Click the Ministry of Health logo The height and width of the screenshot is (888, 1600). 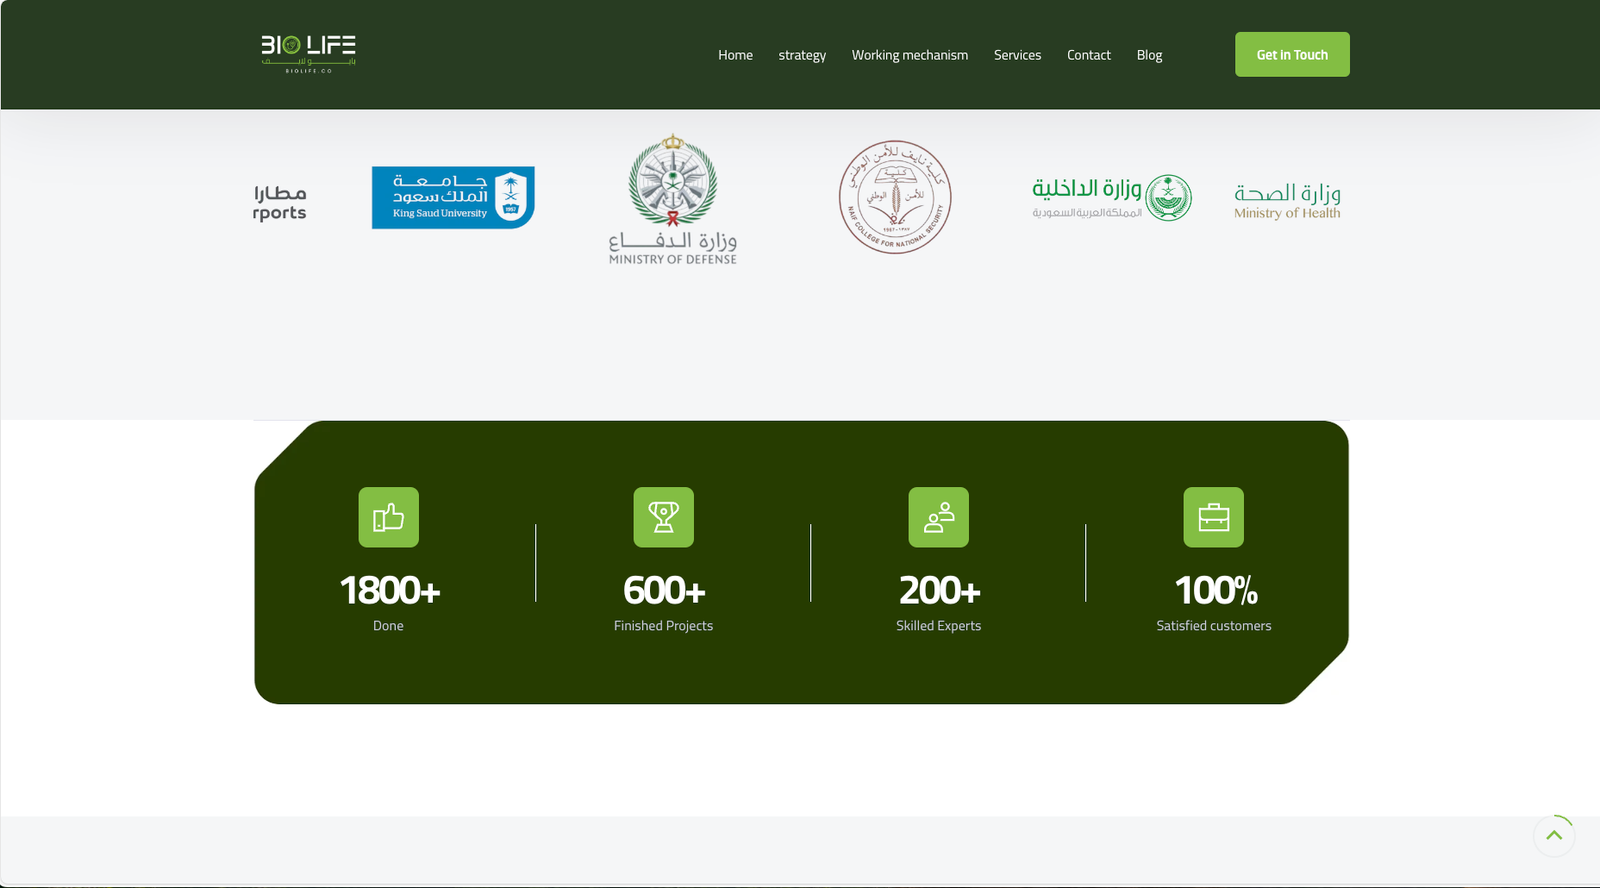[1287, 200]
